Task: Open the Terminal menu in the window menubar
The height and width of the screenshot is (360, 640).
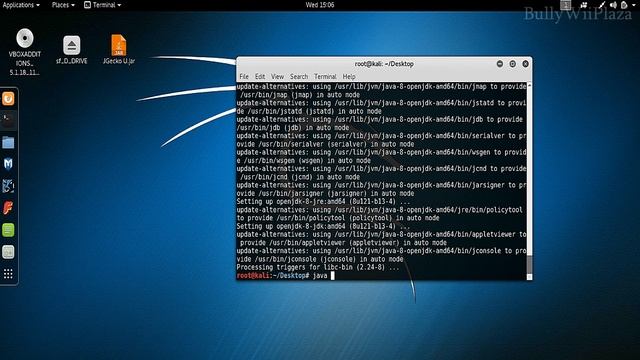Action: tap(325, 76)
